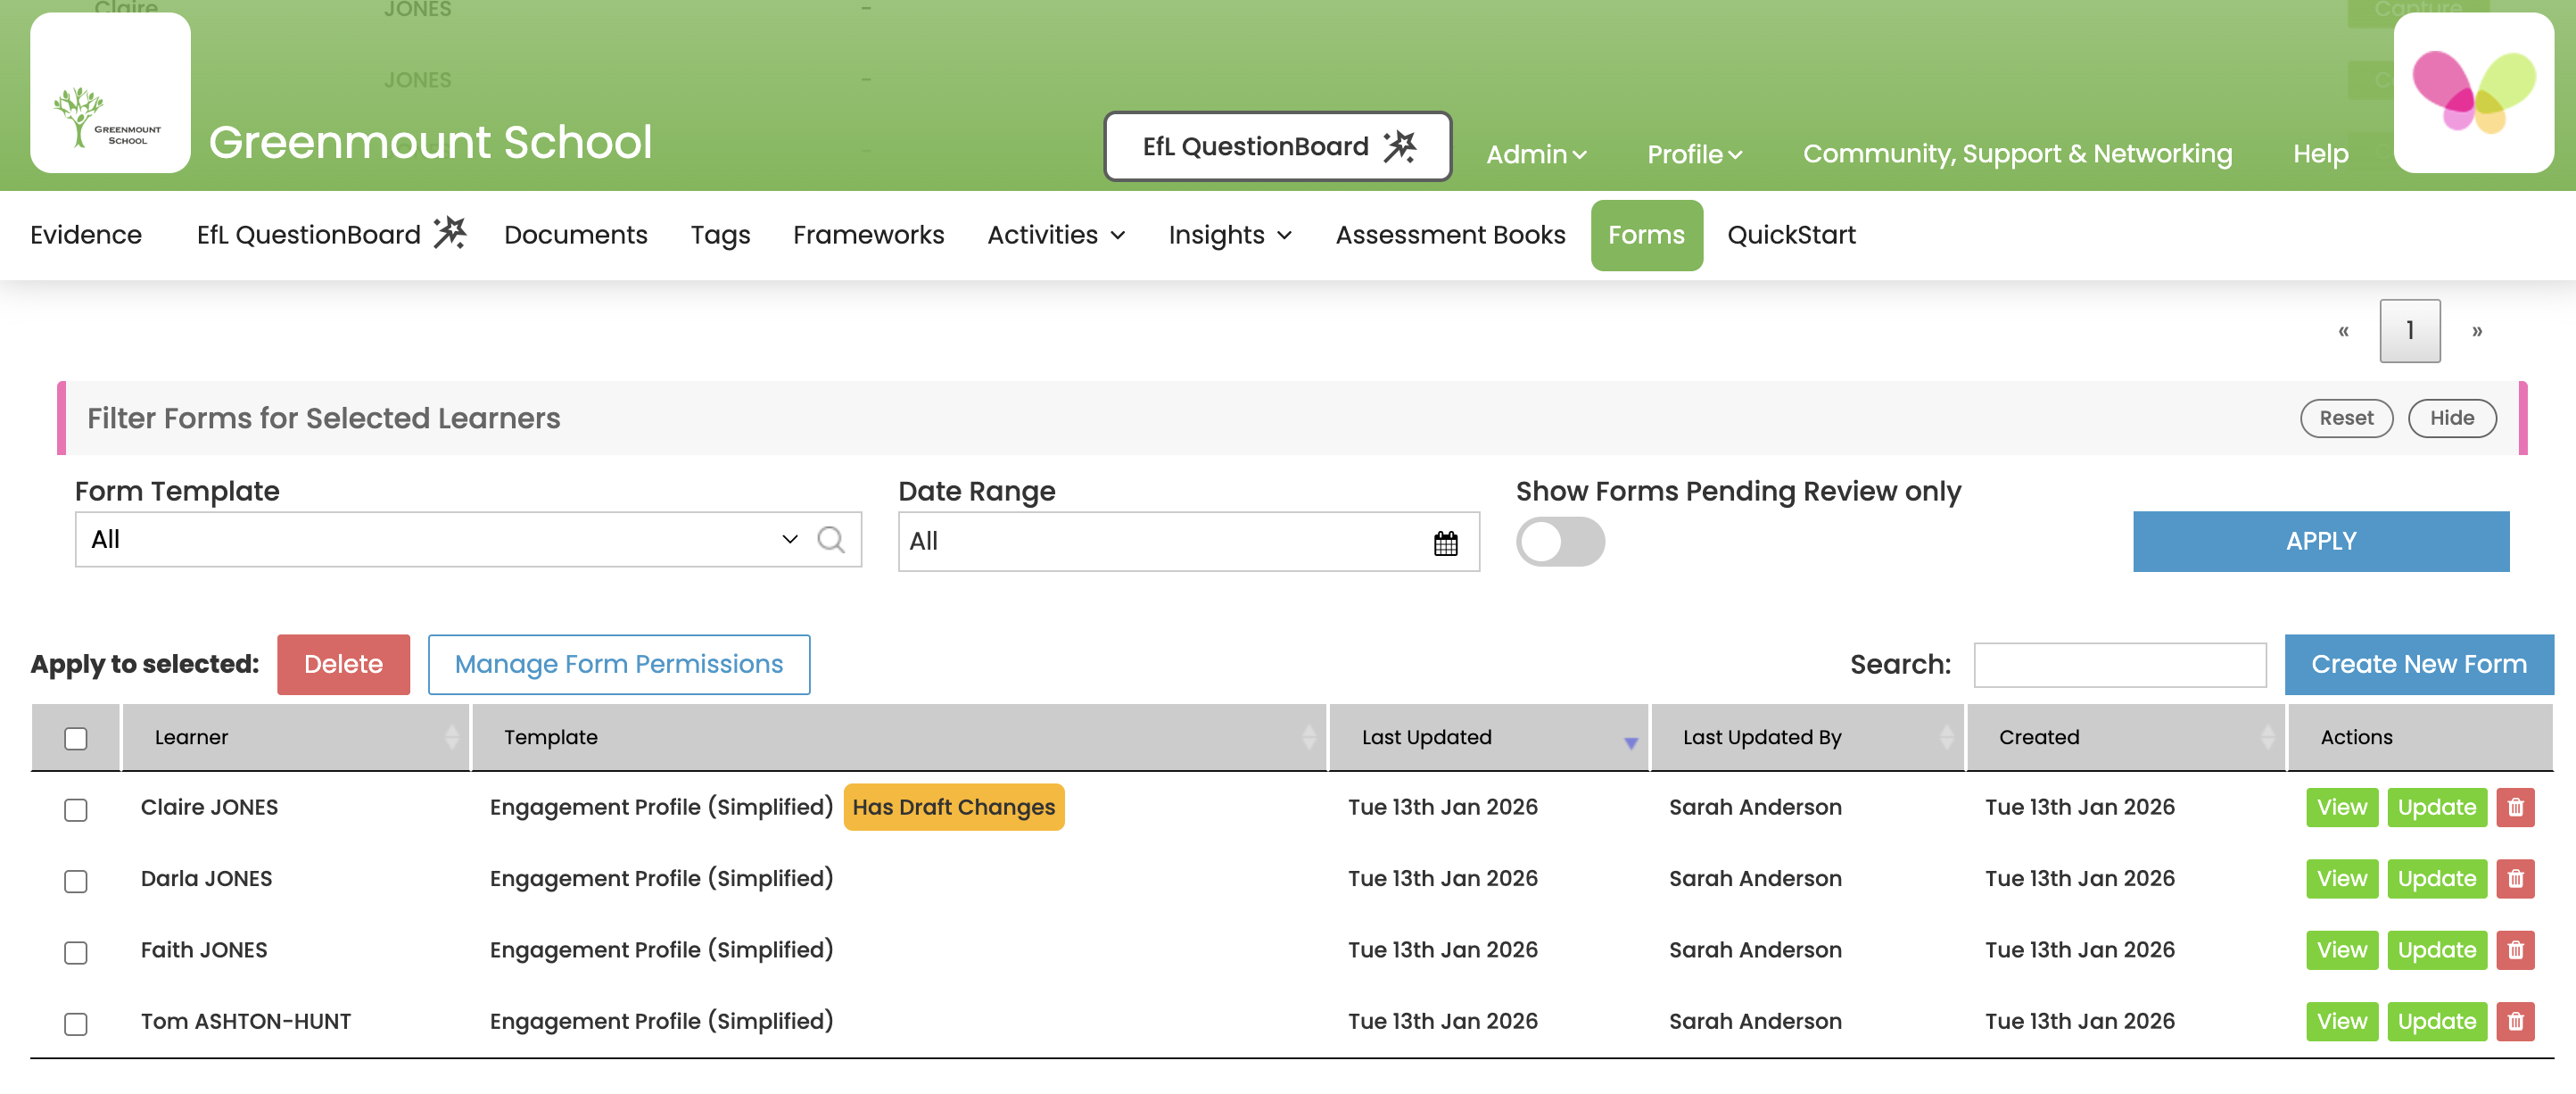
Task: Expand the Admin menu
Action: (x=1536, y=153)
